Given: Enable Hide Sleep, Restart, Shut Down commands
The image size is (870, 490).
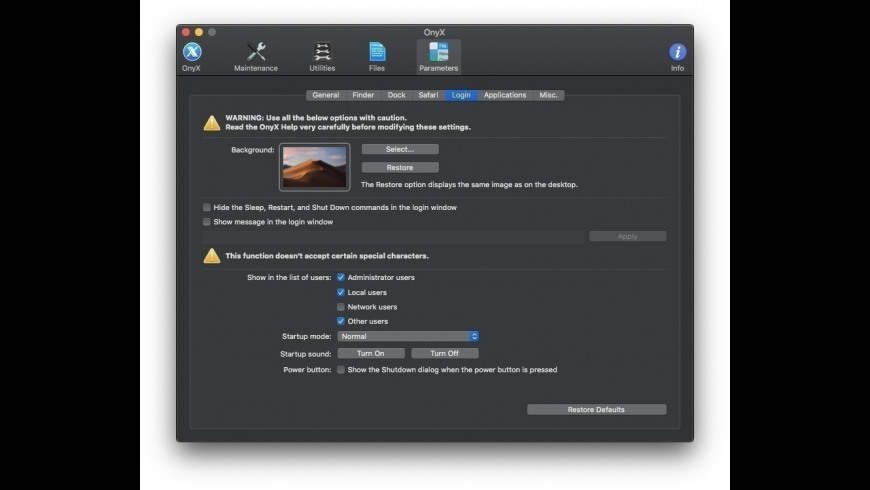Looking at the screenshot, I should coord(207,207).
